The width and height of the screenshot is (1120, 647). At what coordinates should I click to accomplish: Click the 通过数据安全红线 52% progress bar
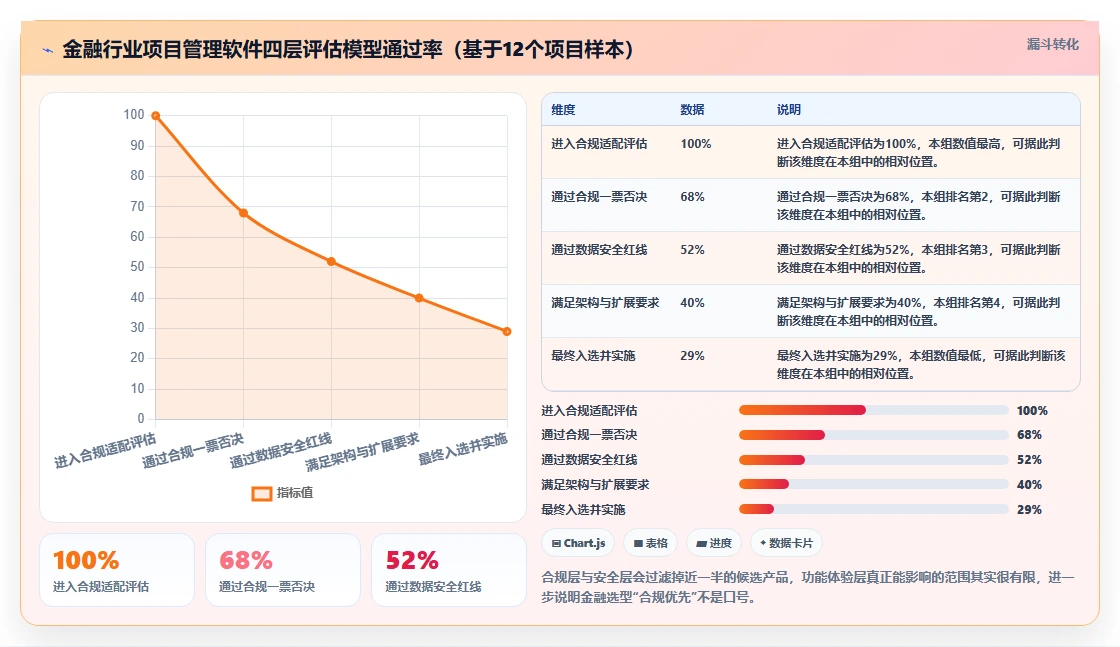point(874,460)
